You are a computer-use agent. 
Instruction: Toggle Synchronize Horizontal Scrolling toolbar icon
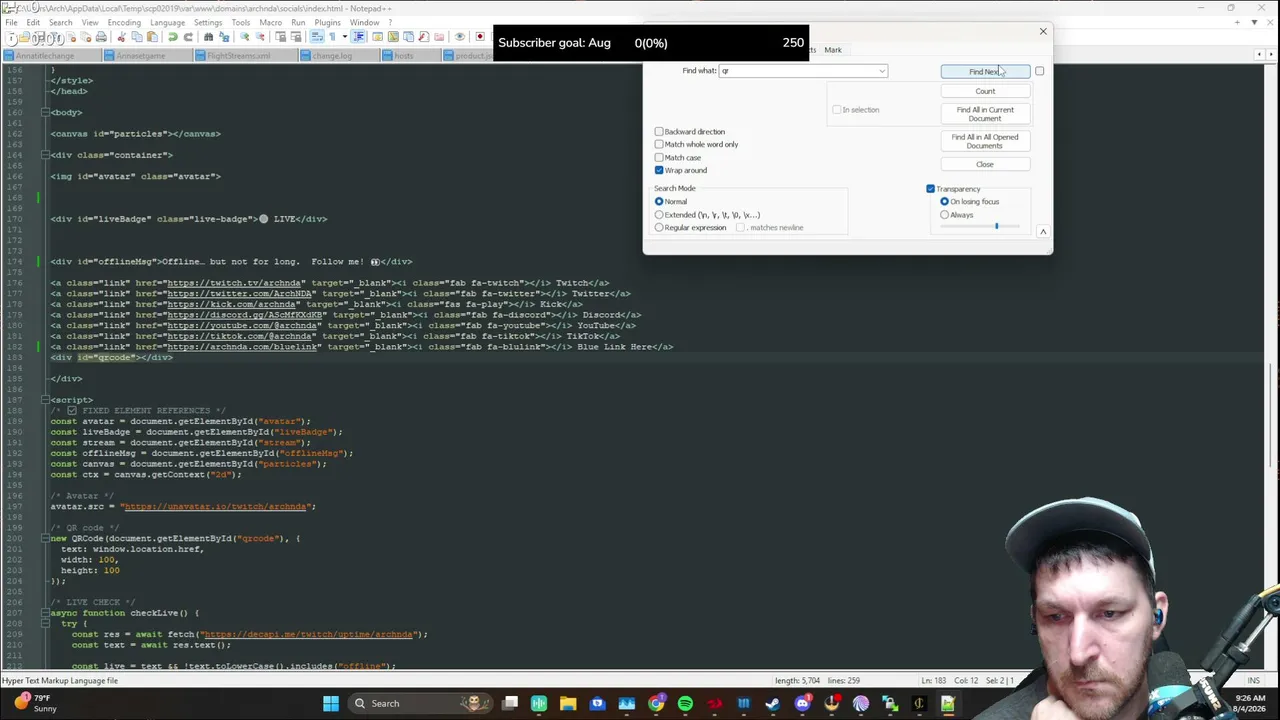295,37
